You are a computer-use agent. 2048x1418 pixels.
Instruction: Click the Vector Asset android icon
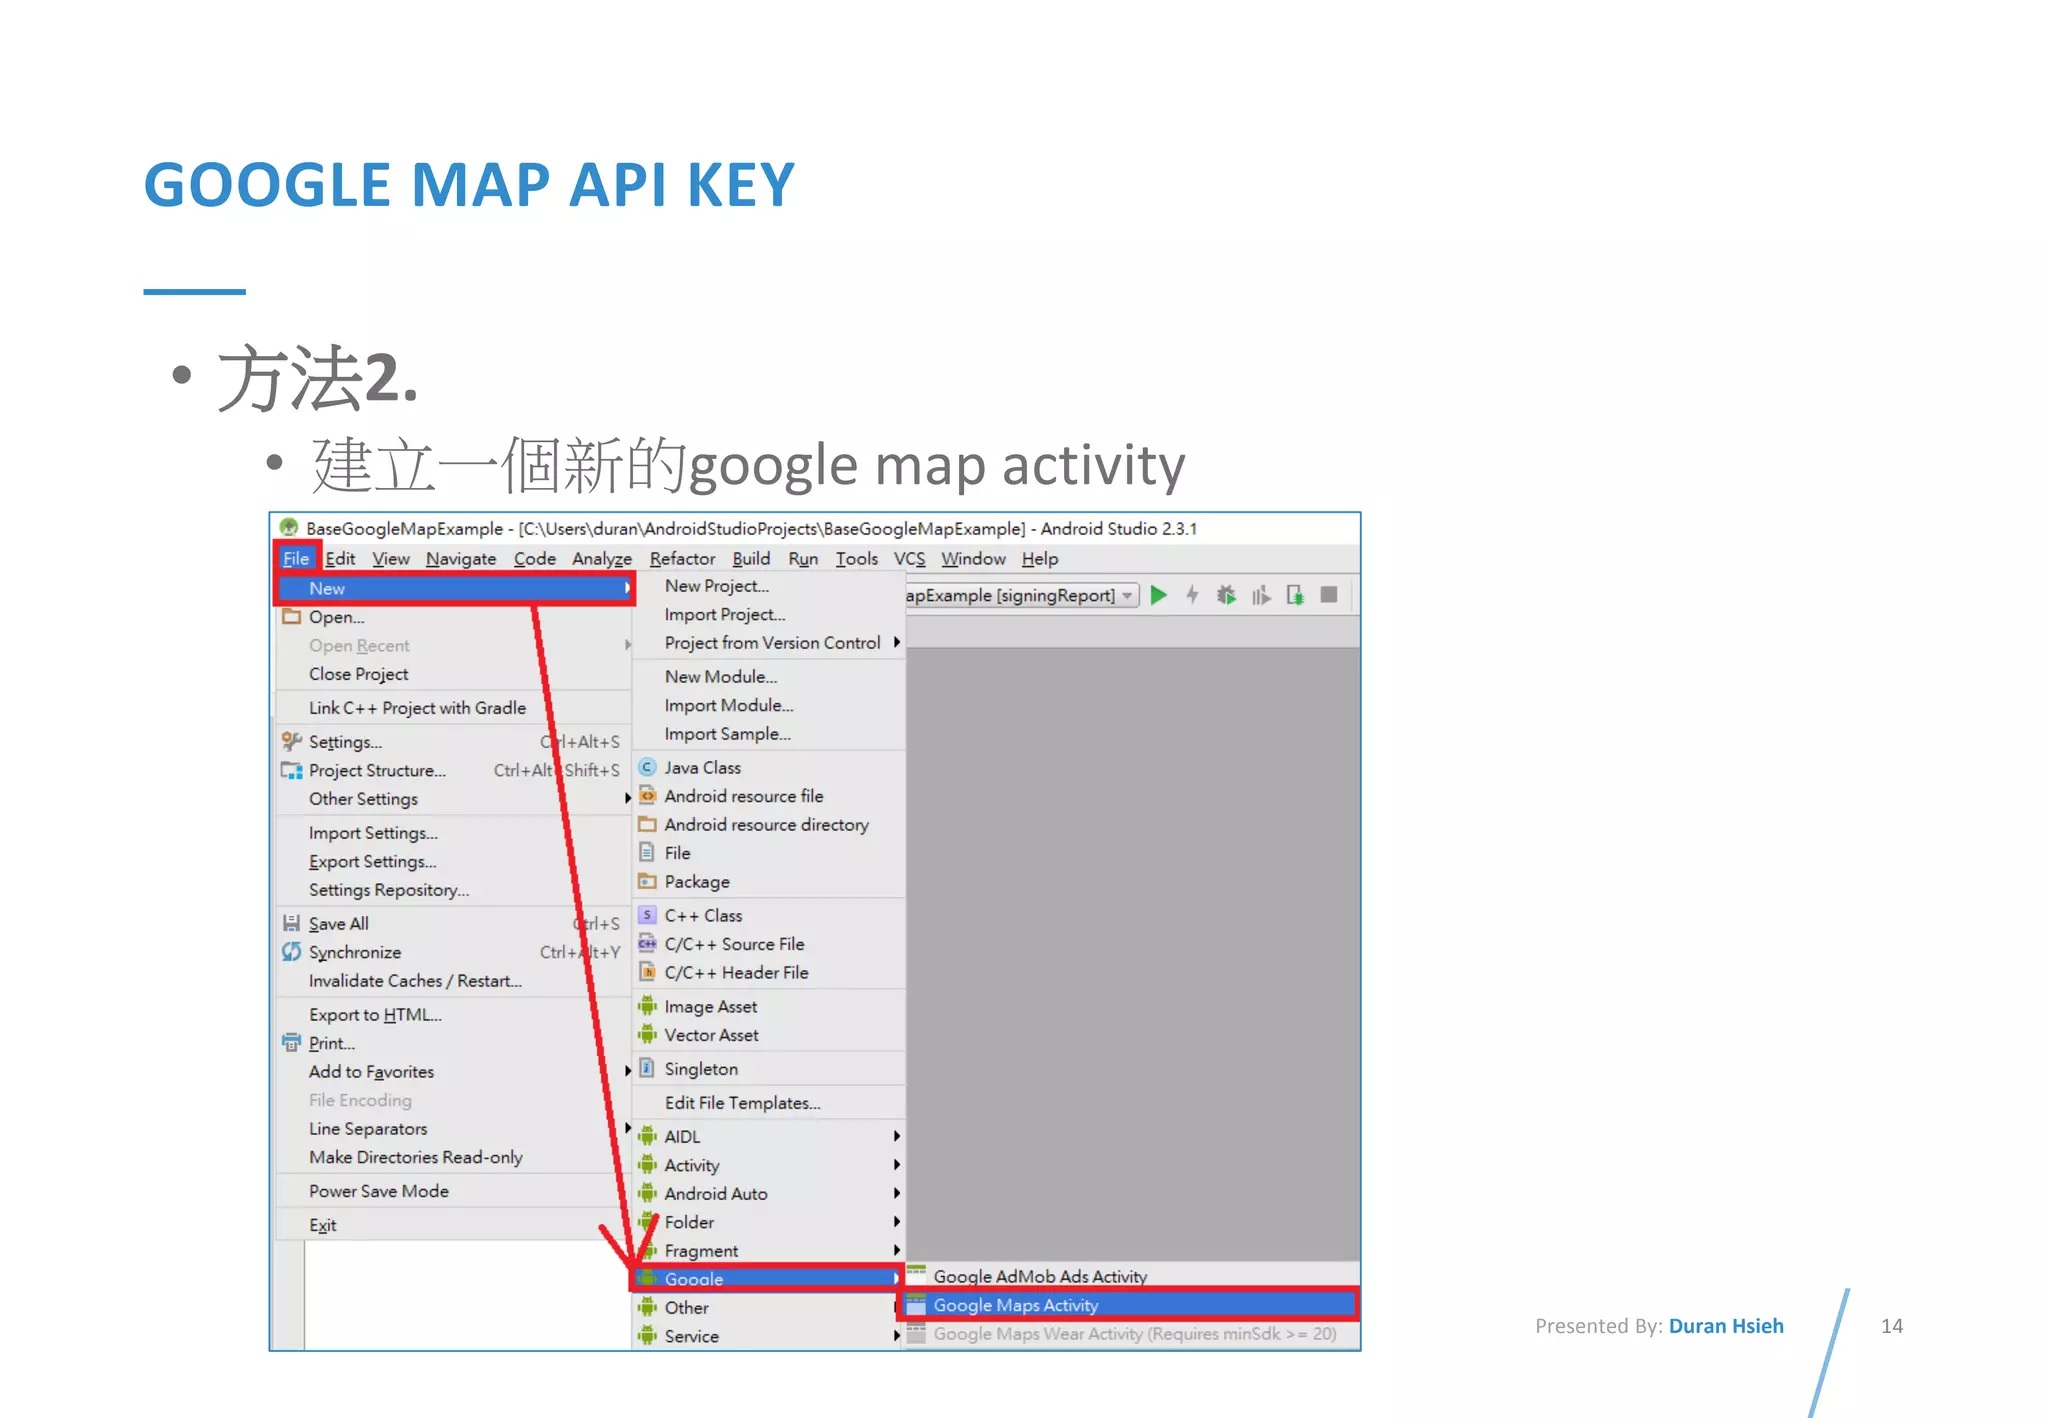(x=647, y=1035)
